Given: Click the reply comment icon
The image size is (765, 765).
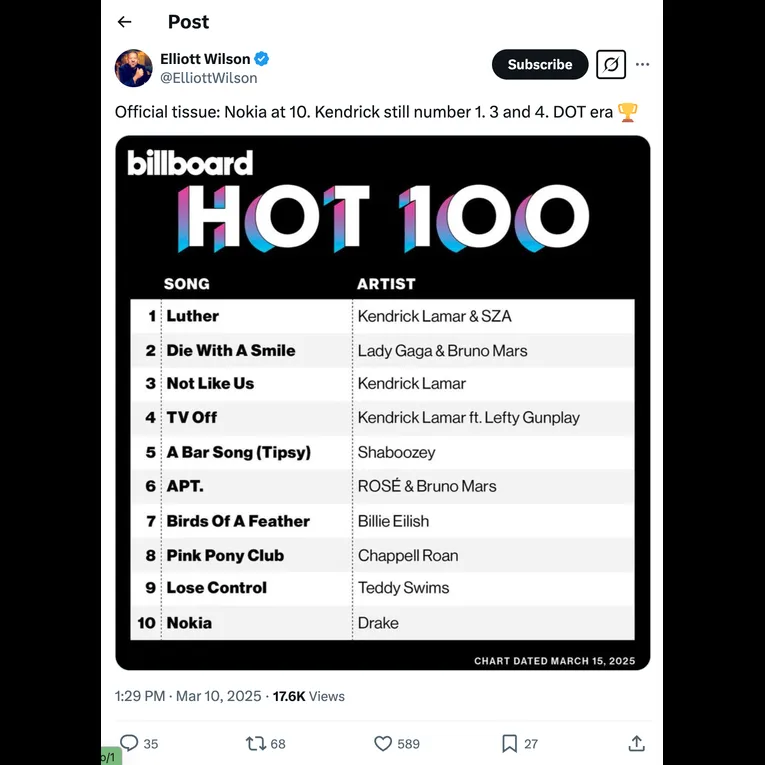Looking at the screenshot, I should (x=129, y=743).
